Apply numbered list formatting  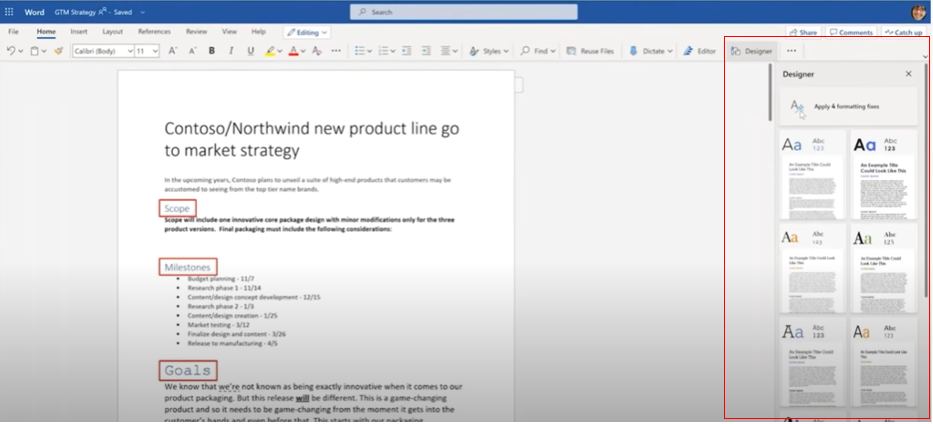383,51
